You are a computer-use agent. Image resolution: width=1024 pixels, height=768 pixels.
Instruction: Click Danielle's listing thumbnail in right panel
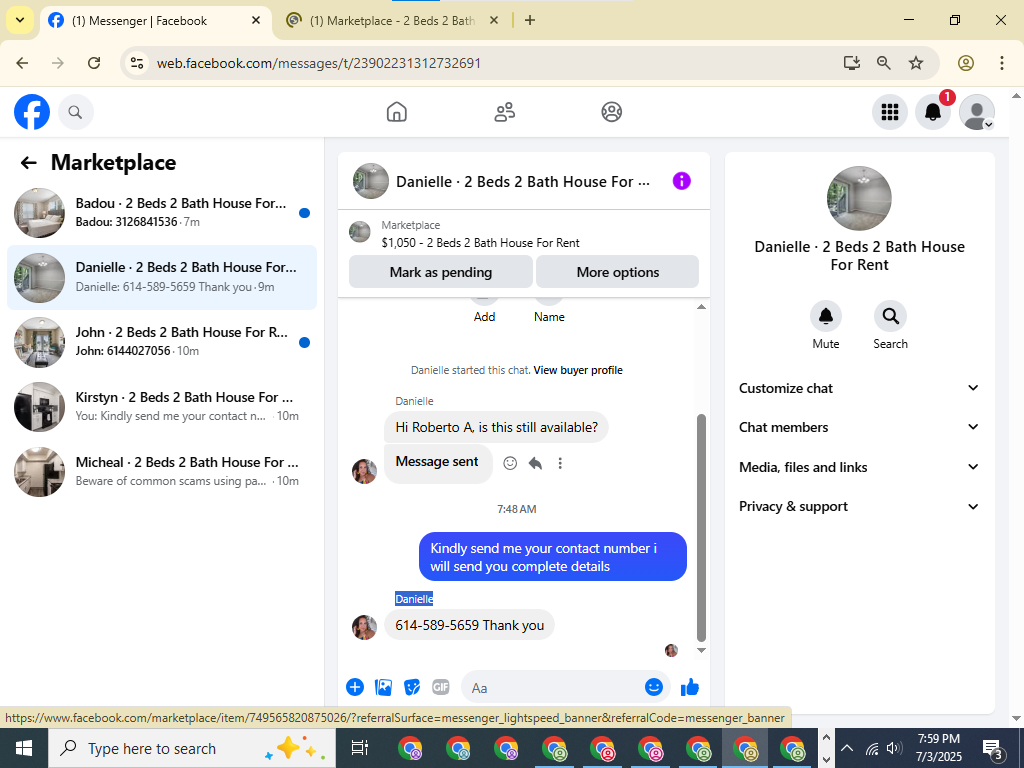[859, 198]
